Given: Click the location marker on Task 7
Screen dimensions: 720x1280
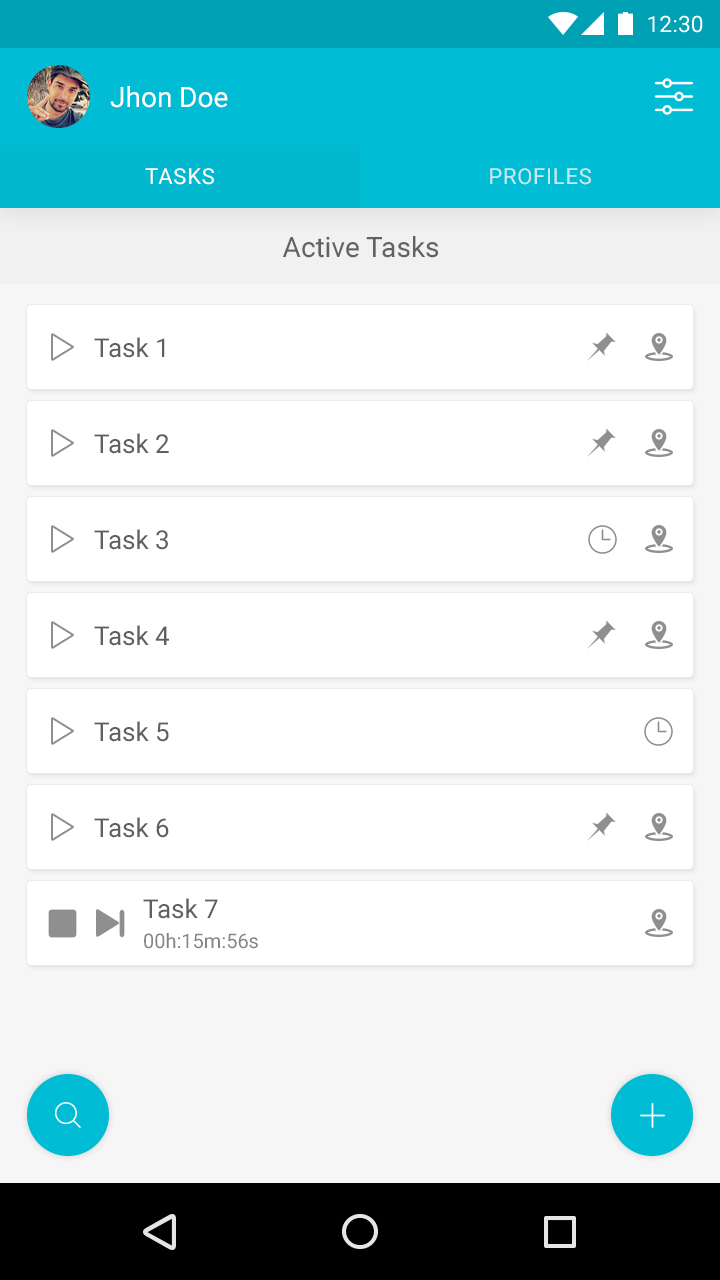Looking at the screenshot, I should pos(658,923).
